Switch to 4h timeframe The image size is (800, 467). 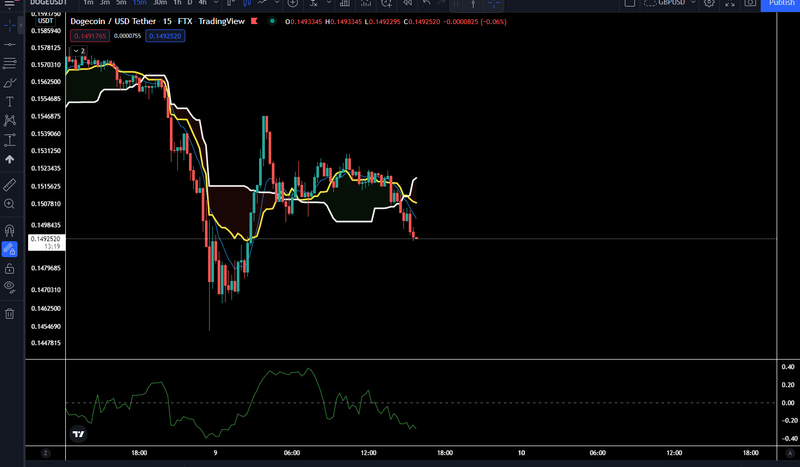click(x=203, y=3)
